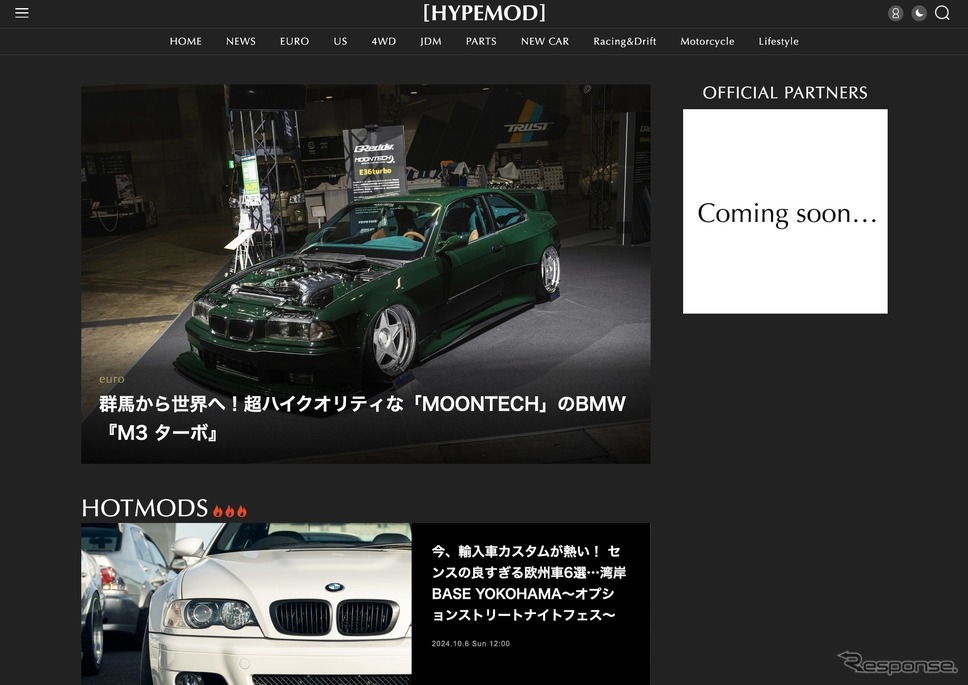Click the OFFICIAL PARTNERS heading

point(785,93)
